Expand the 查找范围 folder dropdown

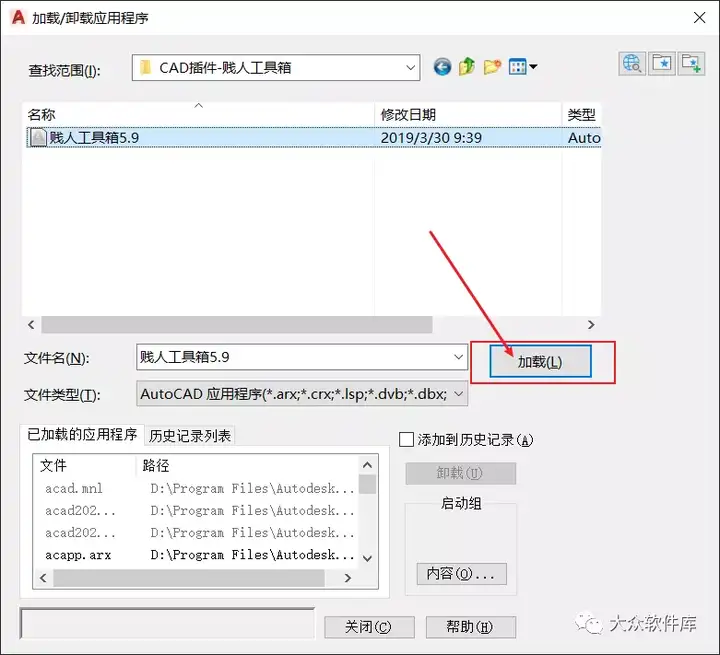(x=410, y=68)
